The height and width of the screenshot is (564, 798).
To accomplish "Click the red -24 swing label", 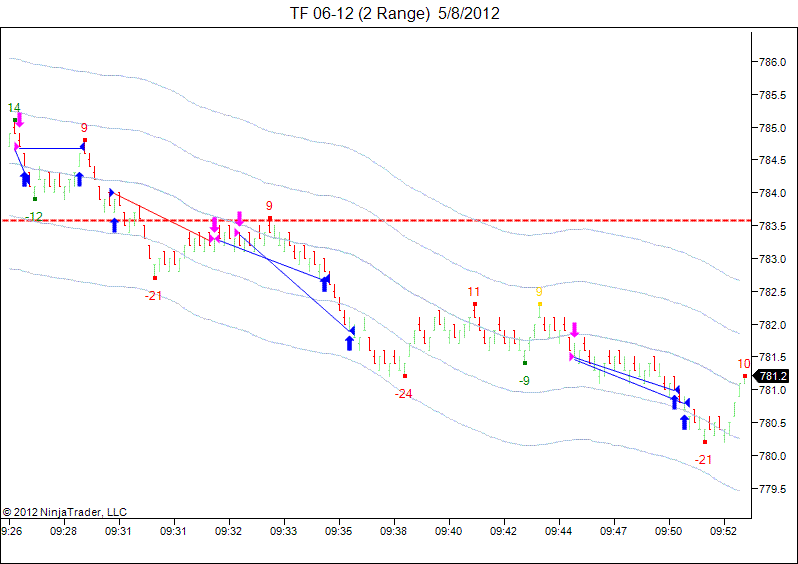I will (x=403, y=394).
